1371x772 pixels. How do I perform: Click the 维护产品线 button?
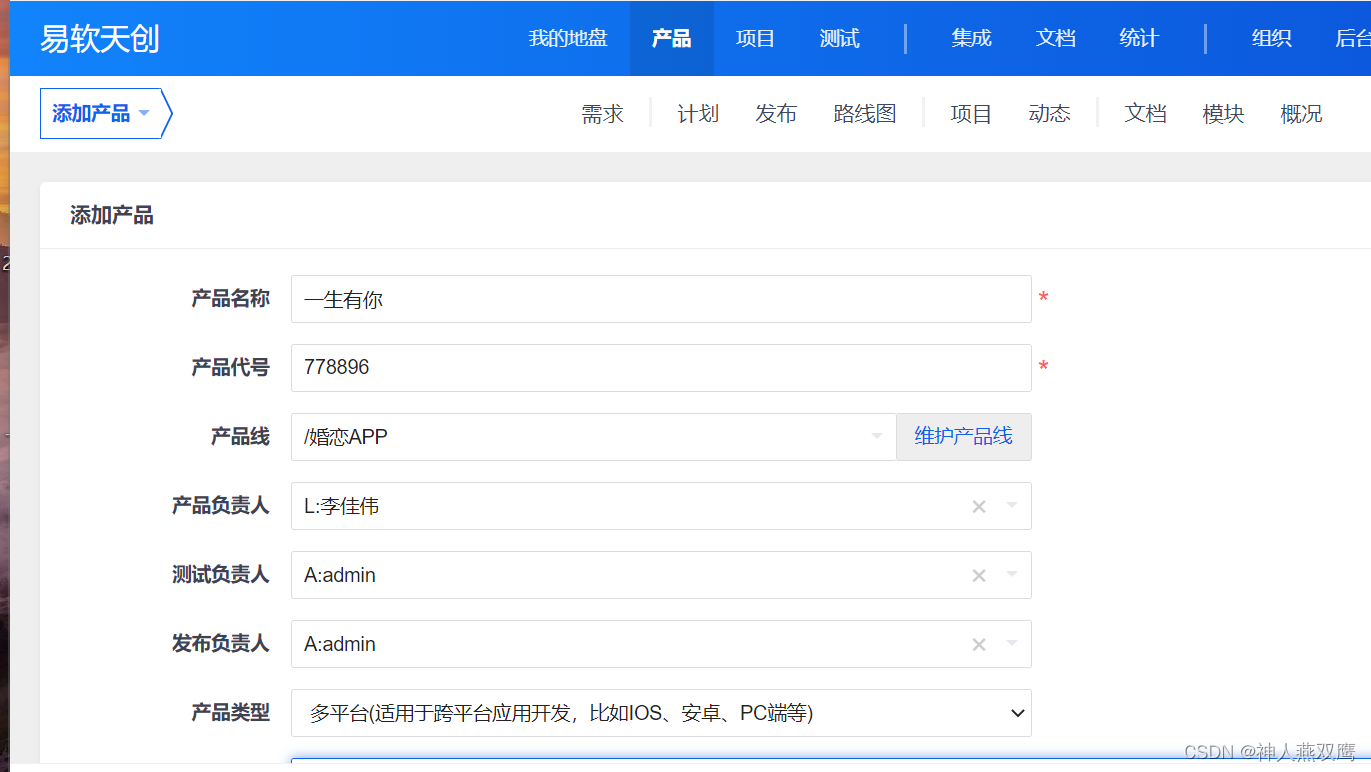point(963,437)
